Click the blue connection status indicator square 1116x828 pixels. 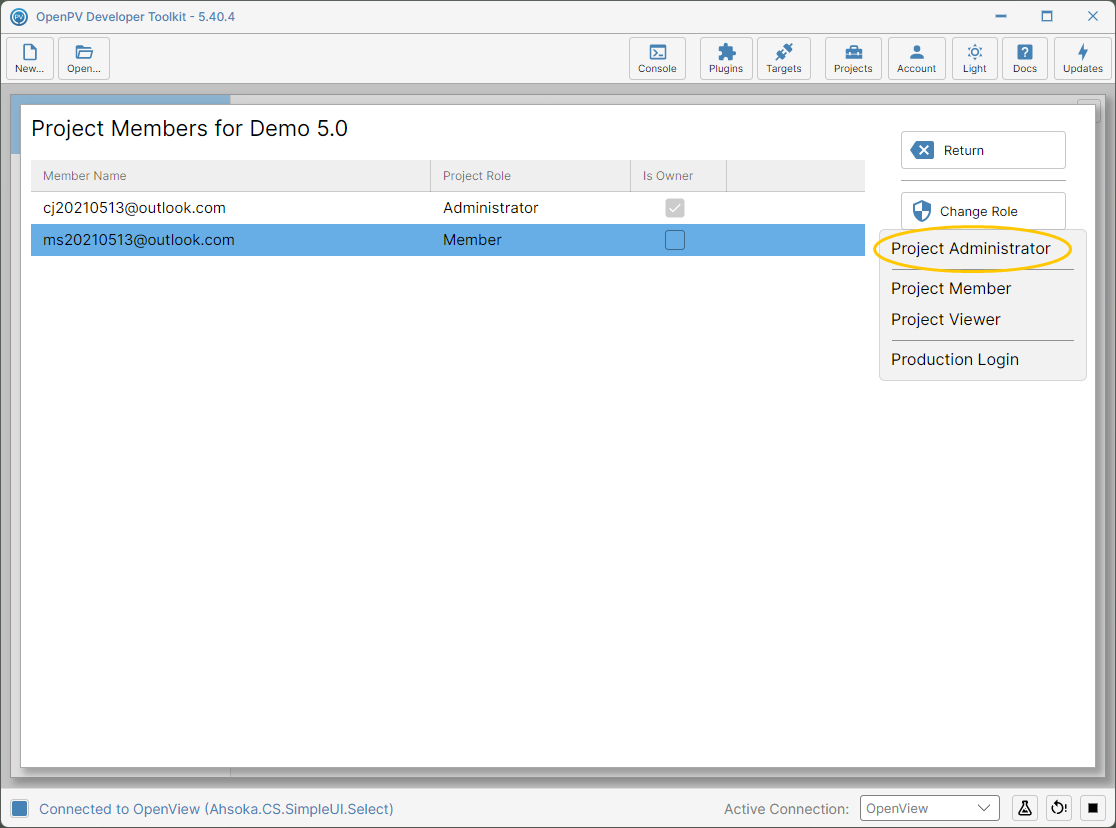click(x=19, y=808)
